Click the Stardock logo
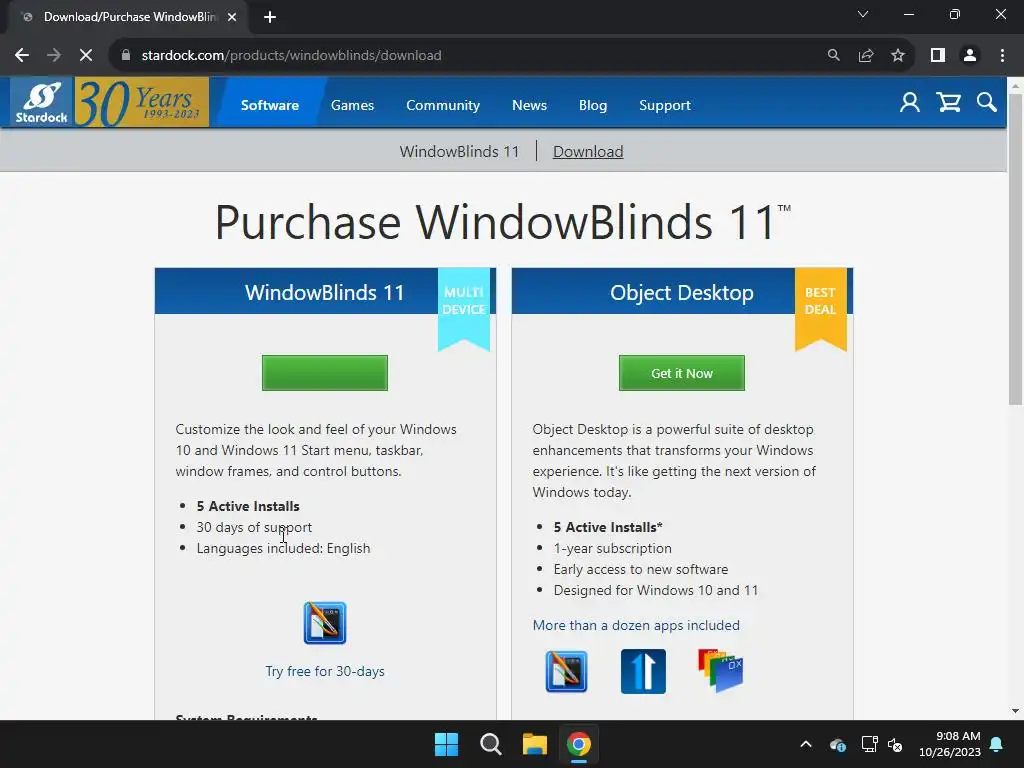This screenshot has width=1024, height=768. click(42, 102)
